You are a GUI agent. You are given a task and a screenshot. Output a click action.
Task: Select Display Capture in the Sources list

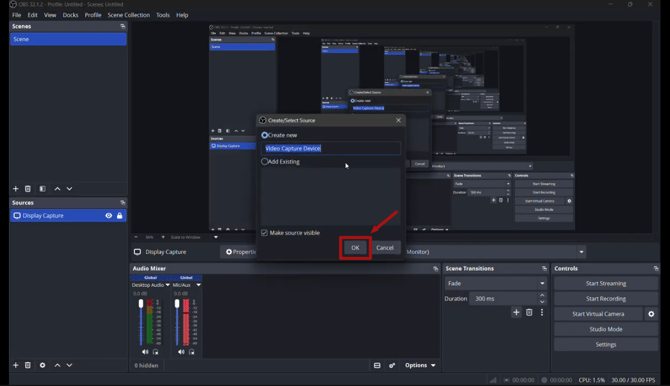68,215
